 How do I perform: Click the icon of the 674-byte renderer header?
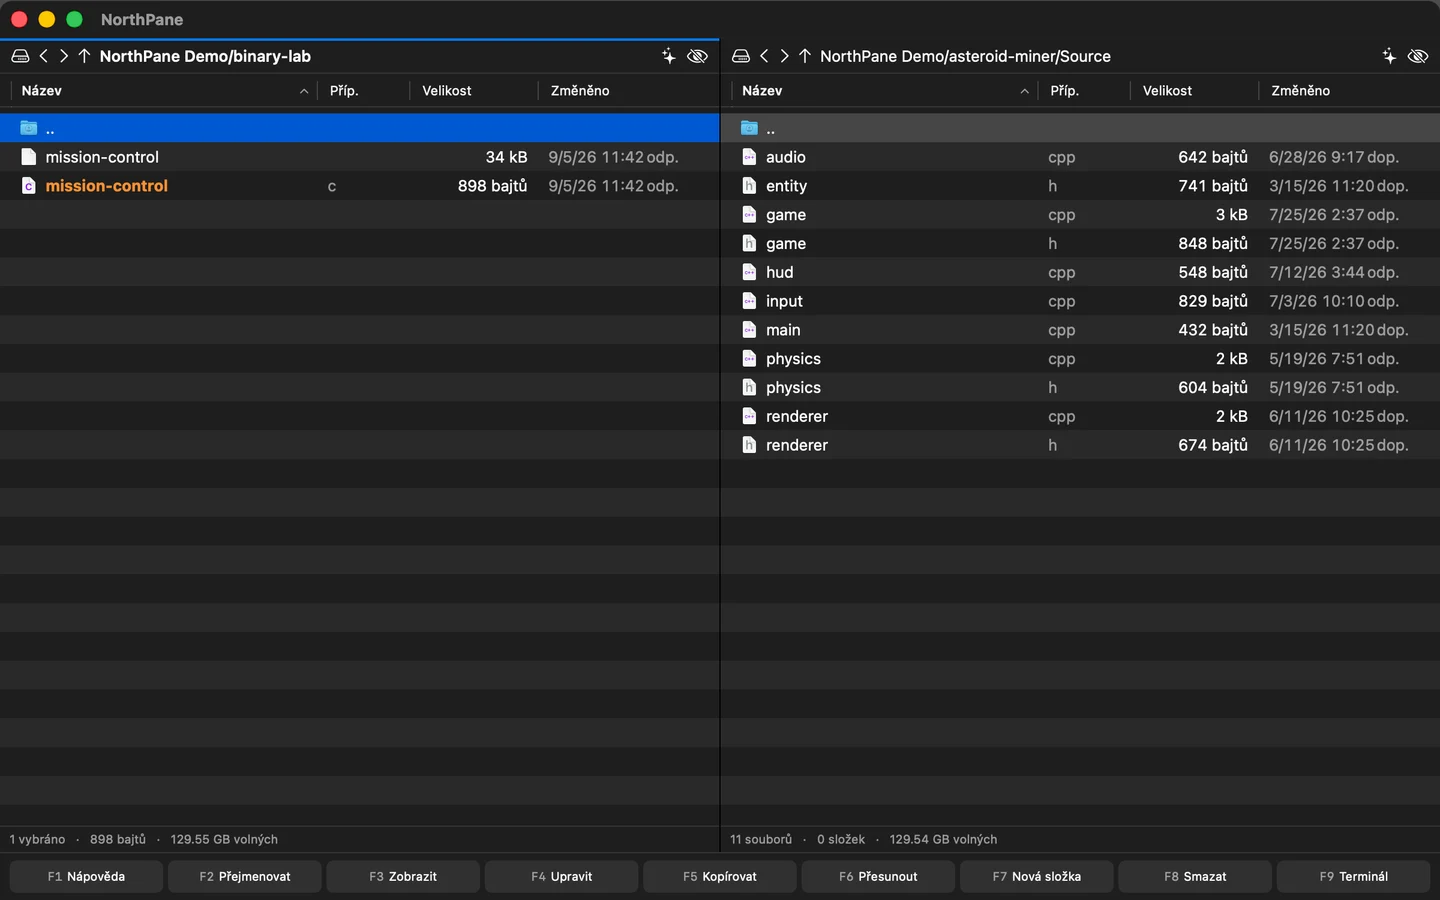click(749, 445)
